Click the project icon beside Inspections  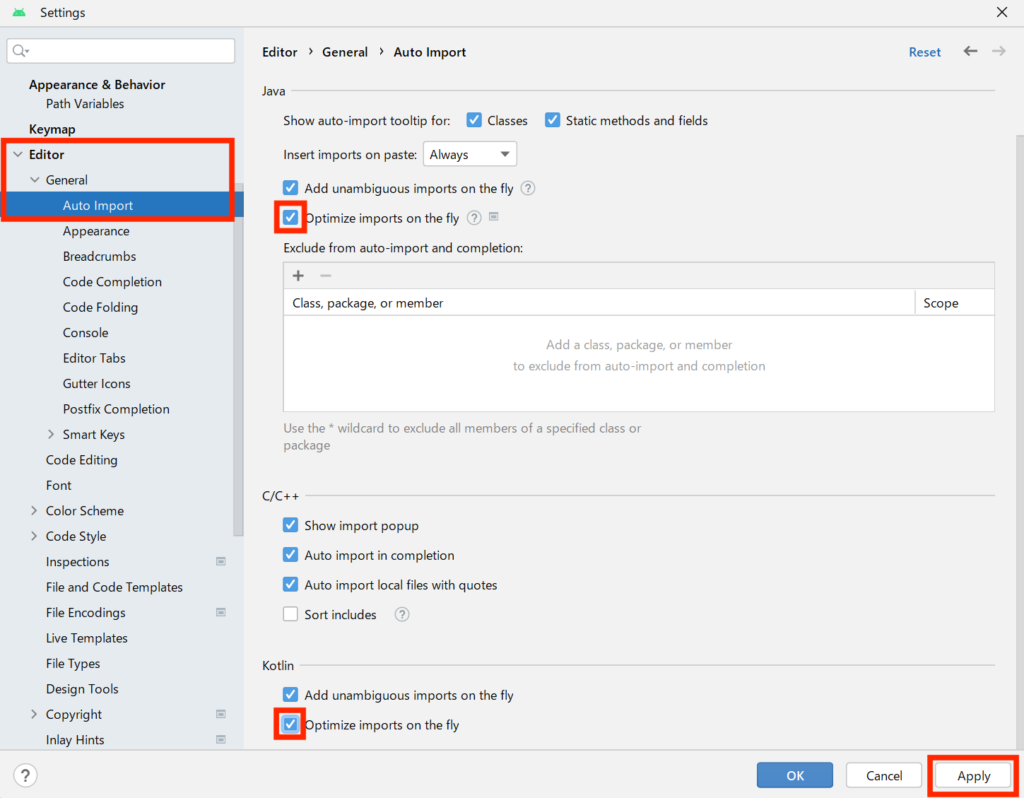221,561
